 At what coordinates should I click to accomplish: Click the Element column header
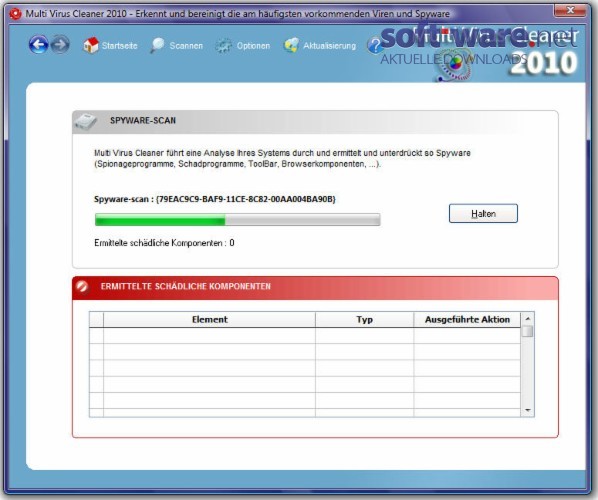[x=209, y=320]
